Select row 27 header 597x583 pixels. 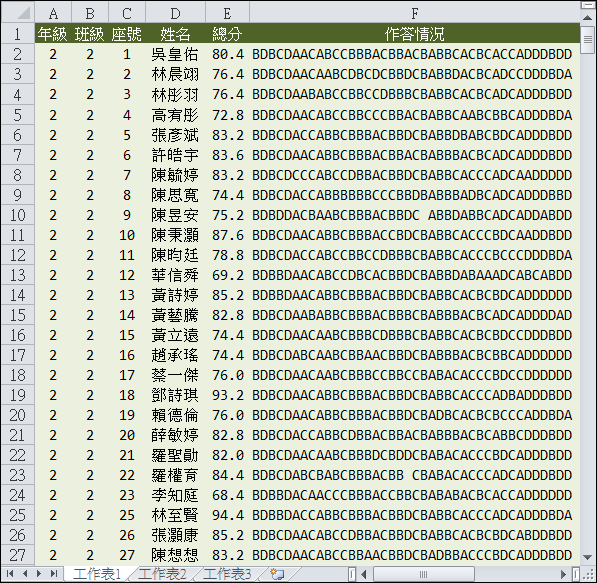coord(18,555)
